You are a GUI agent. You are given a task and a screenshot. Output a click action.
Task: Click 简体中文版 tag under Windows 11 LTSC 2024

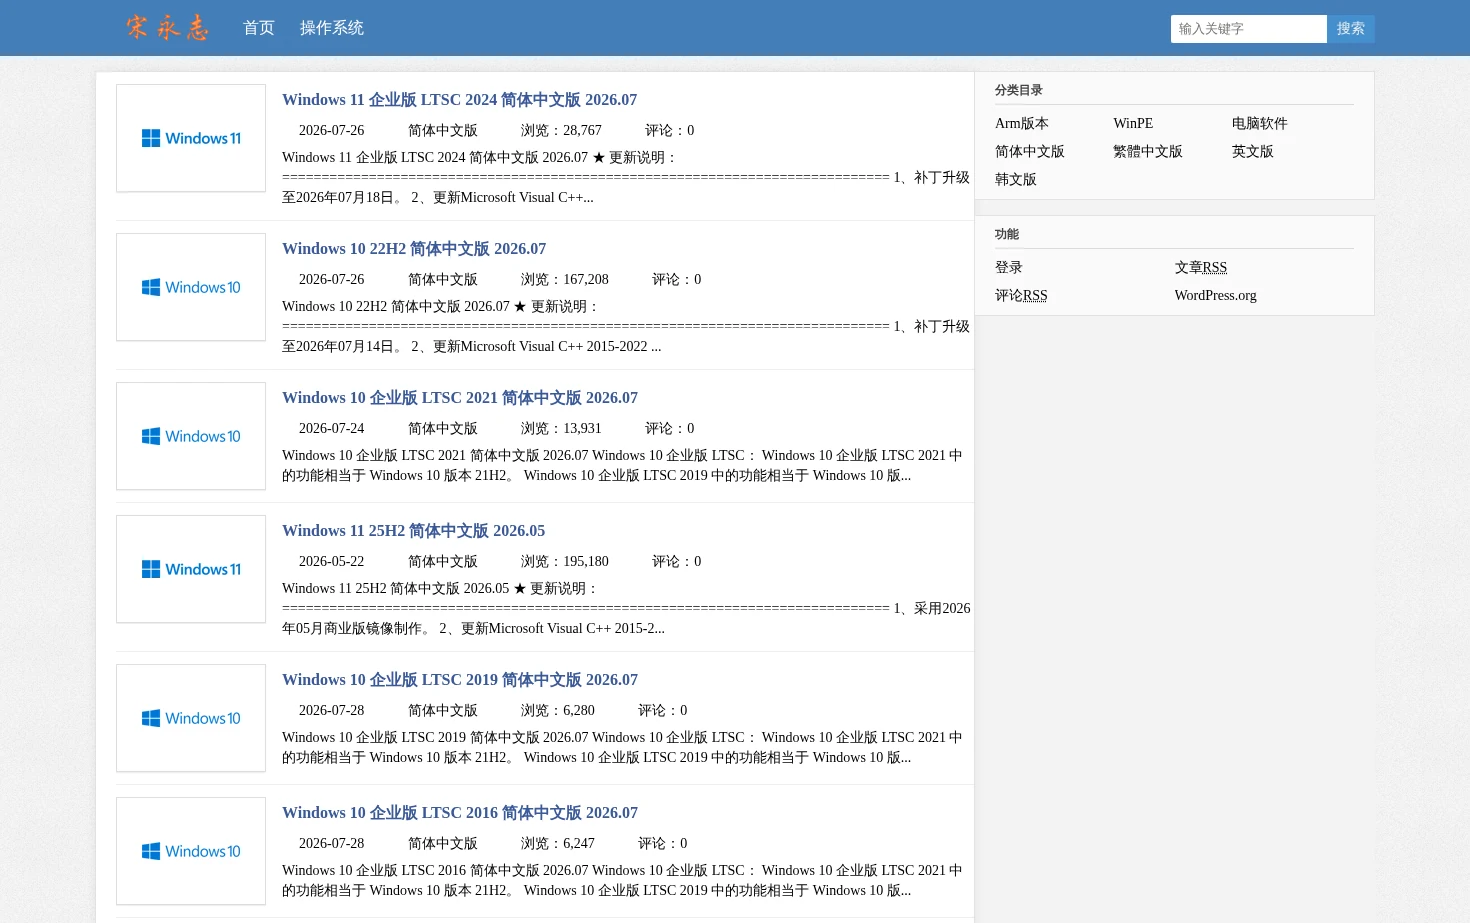[443, 131]
